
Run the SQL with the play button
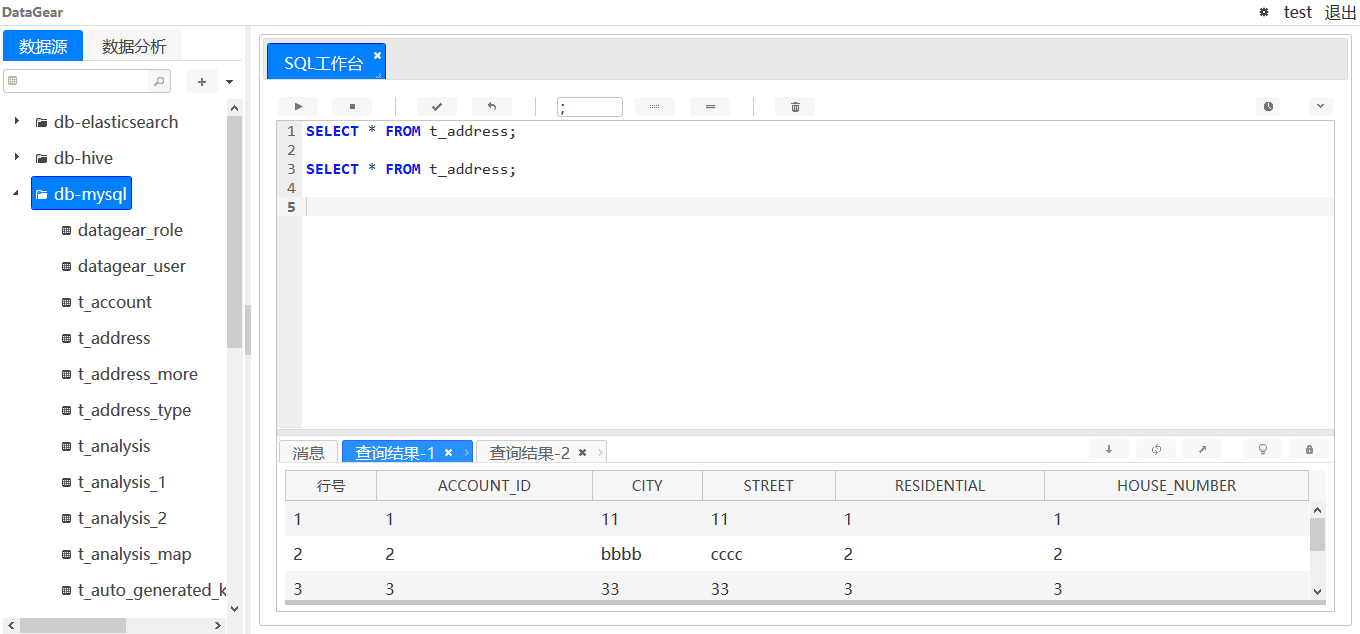pos(298,106)
